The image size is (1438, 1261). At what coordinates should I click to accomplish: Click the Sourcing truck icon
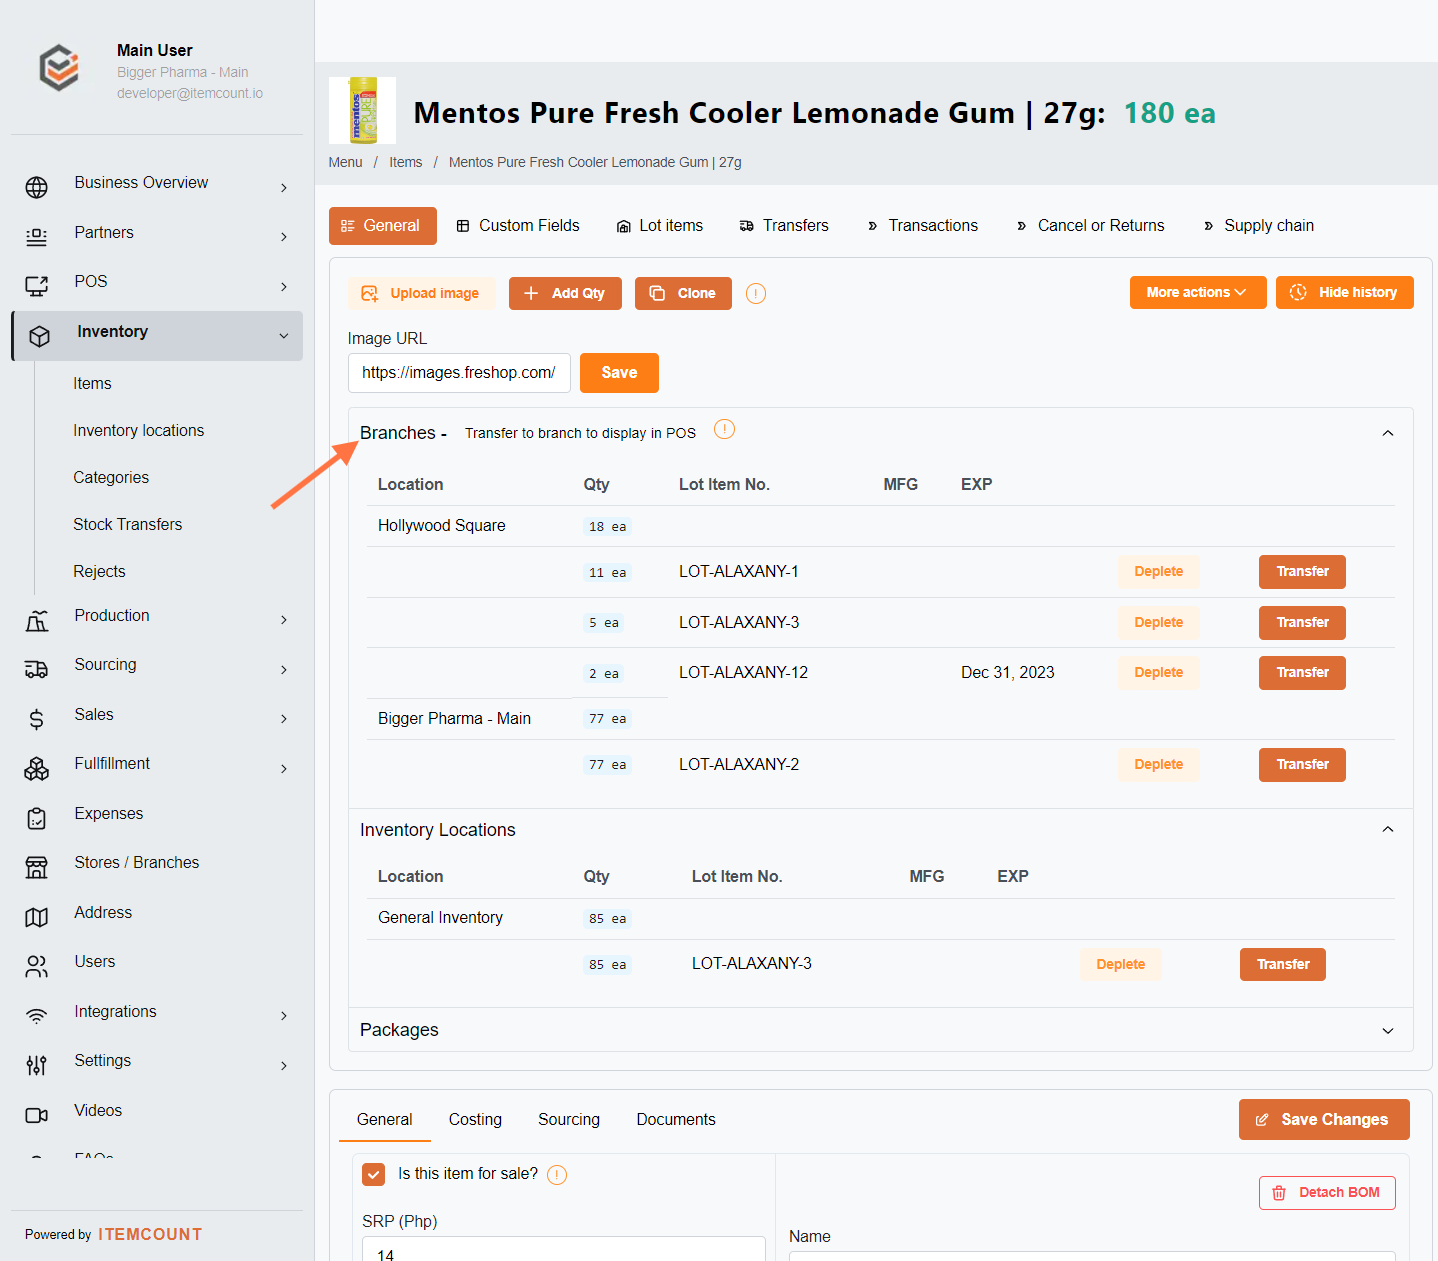(37, 669)
